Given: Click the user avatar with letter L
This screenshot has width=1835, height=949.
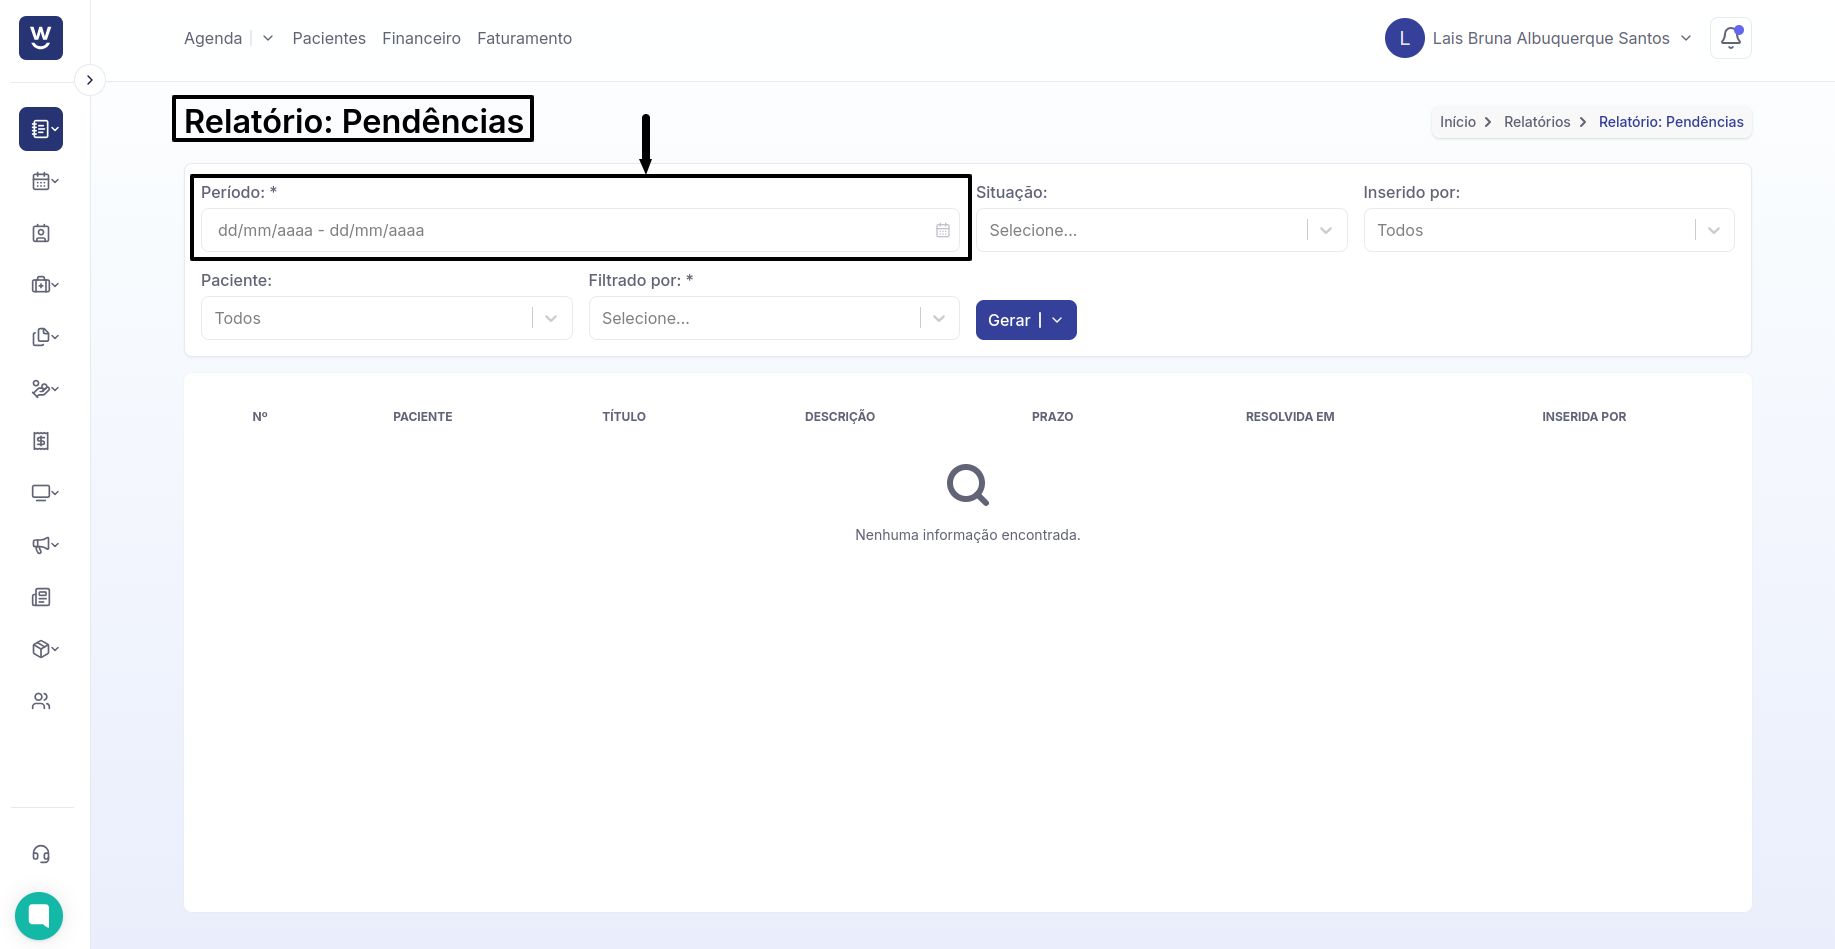Looking at the screenshot, I should (1405, 38).
